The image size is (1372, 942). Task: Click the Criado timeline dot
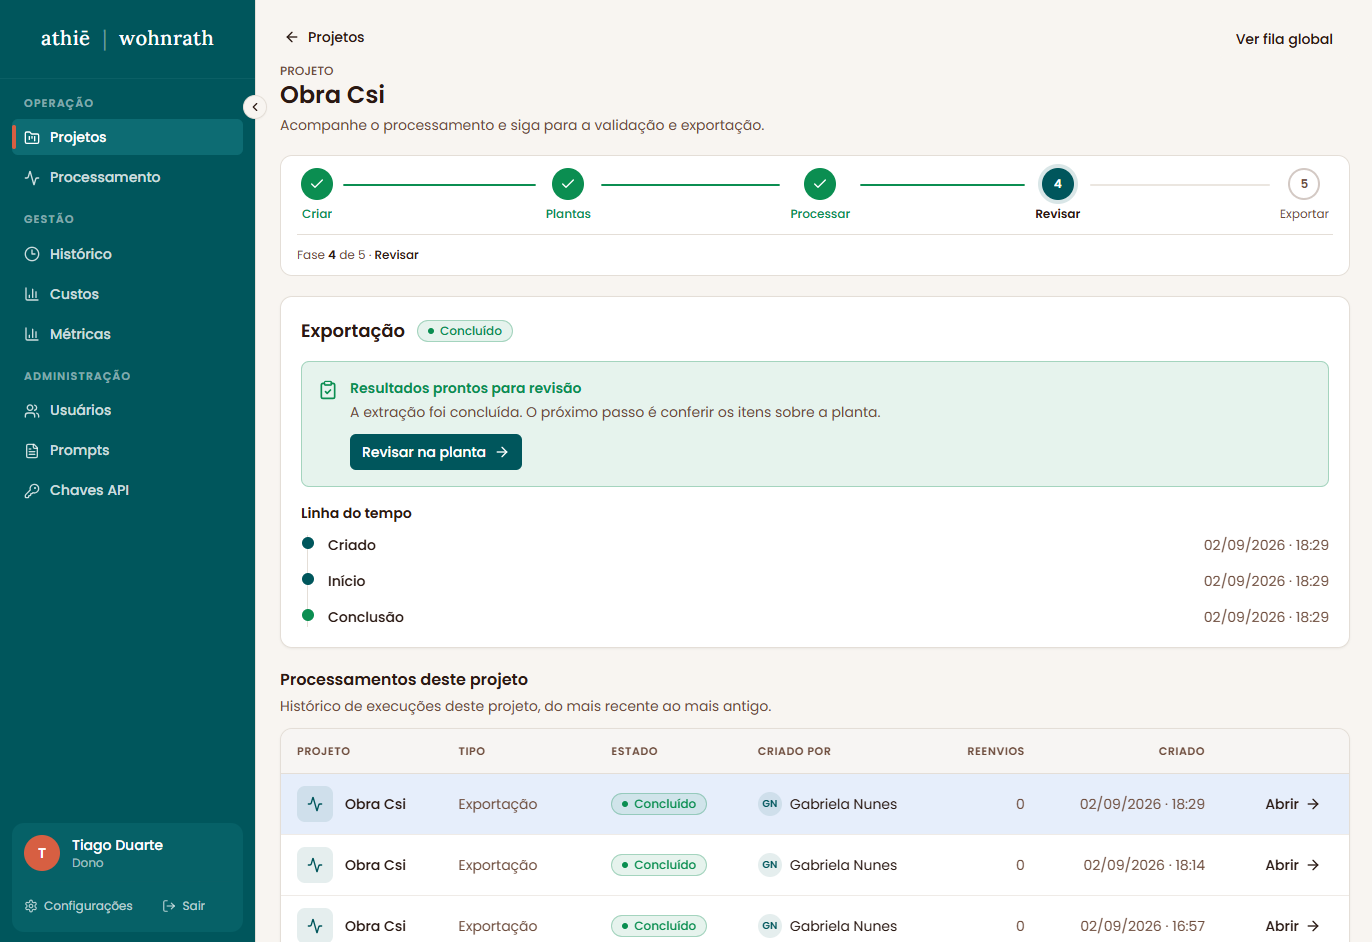tap(308, 544)
